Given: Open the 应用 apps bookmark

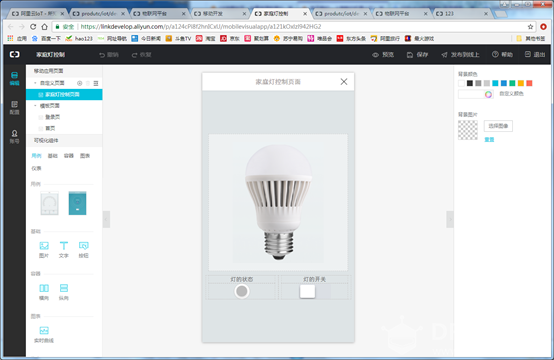Looking at the screenshot, I should tap(17, 38).
